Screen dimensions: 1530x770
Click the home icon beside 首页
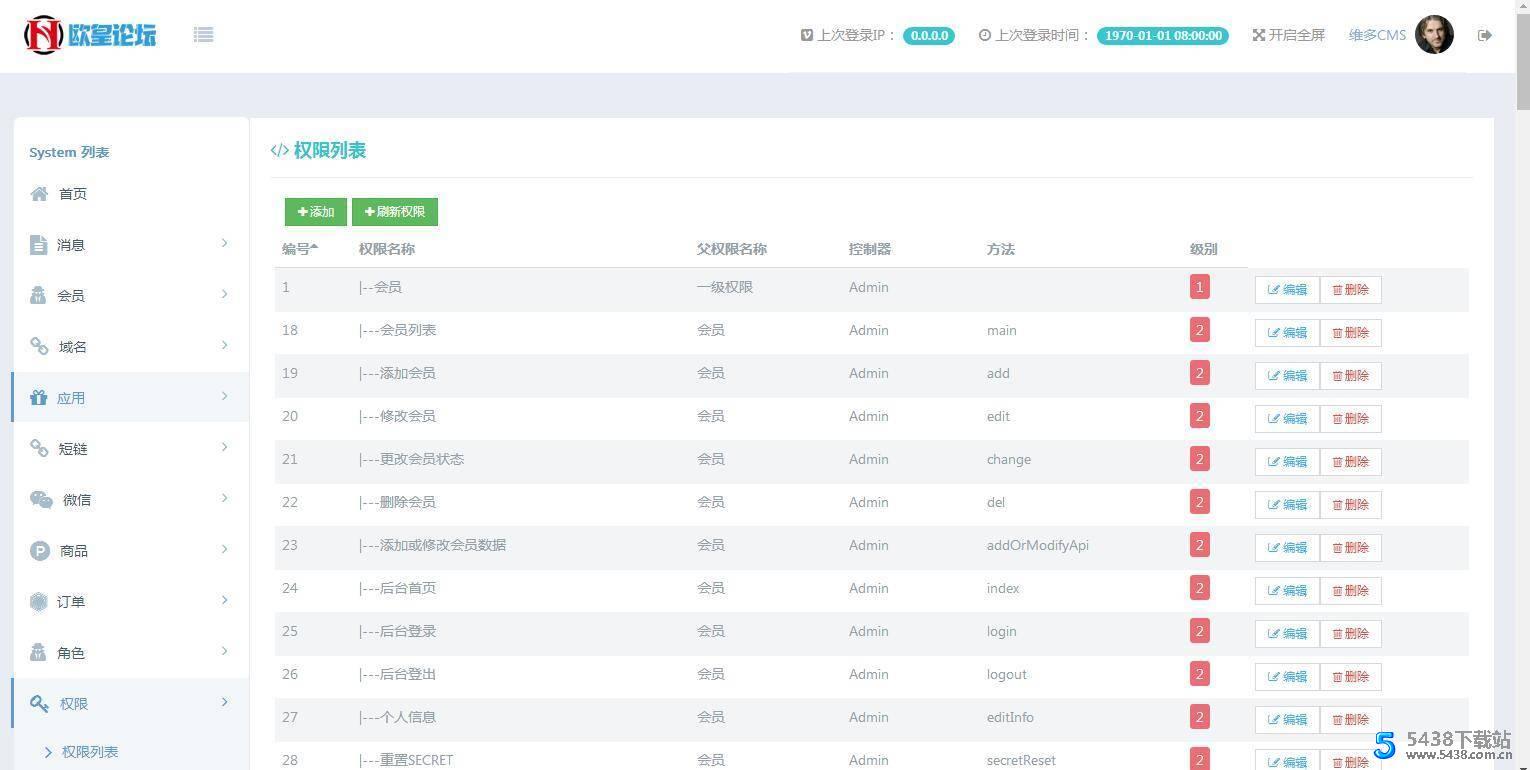[39, 194]
